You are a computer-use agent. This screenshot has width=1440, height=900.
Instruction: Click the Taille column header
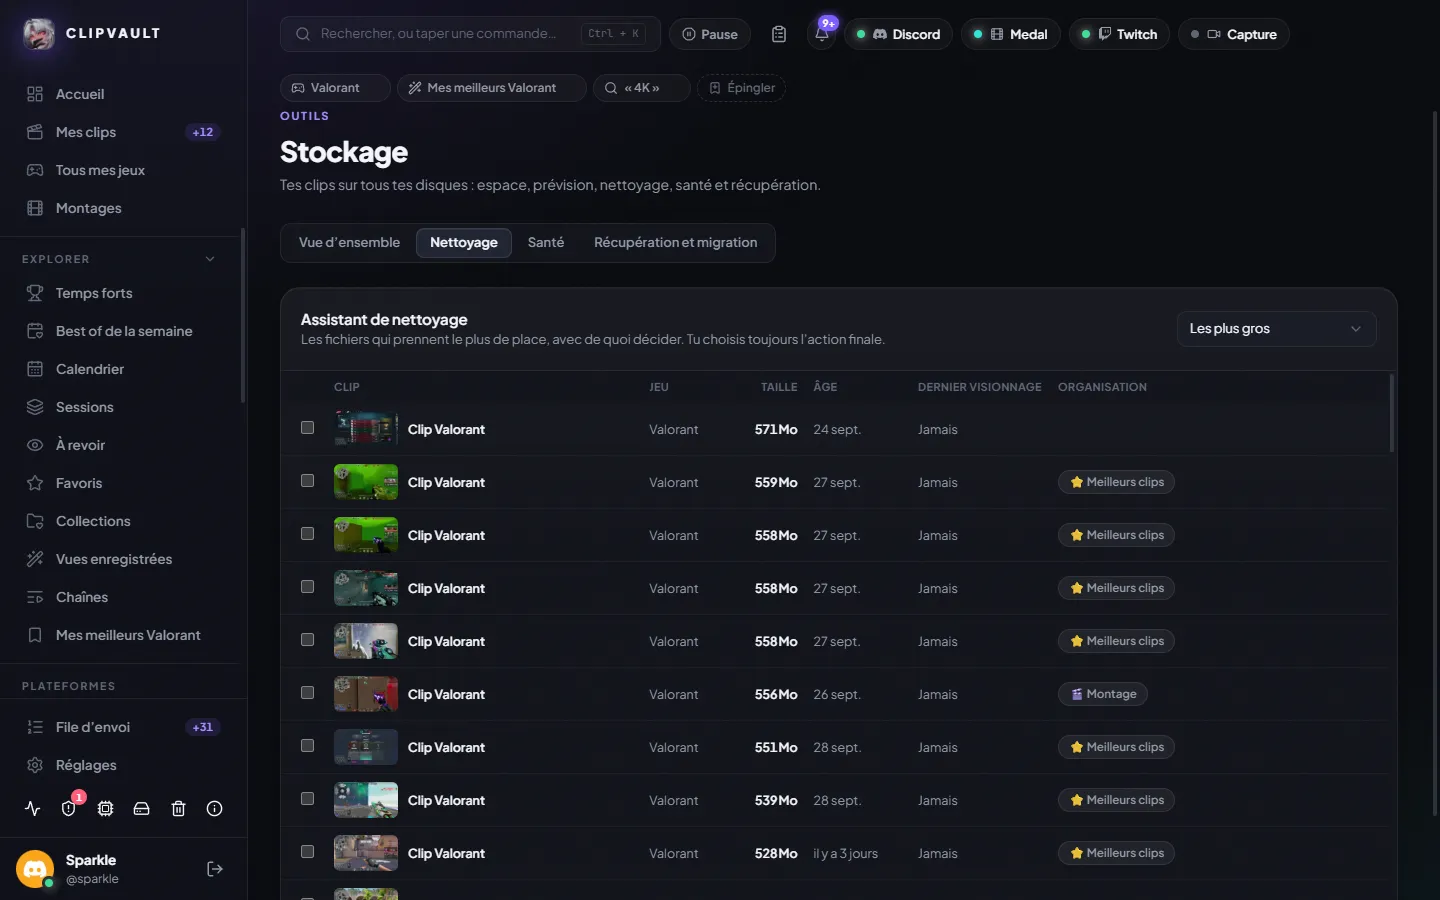click(x=779, y=387)
